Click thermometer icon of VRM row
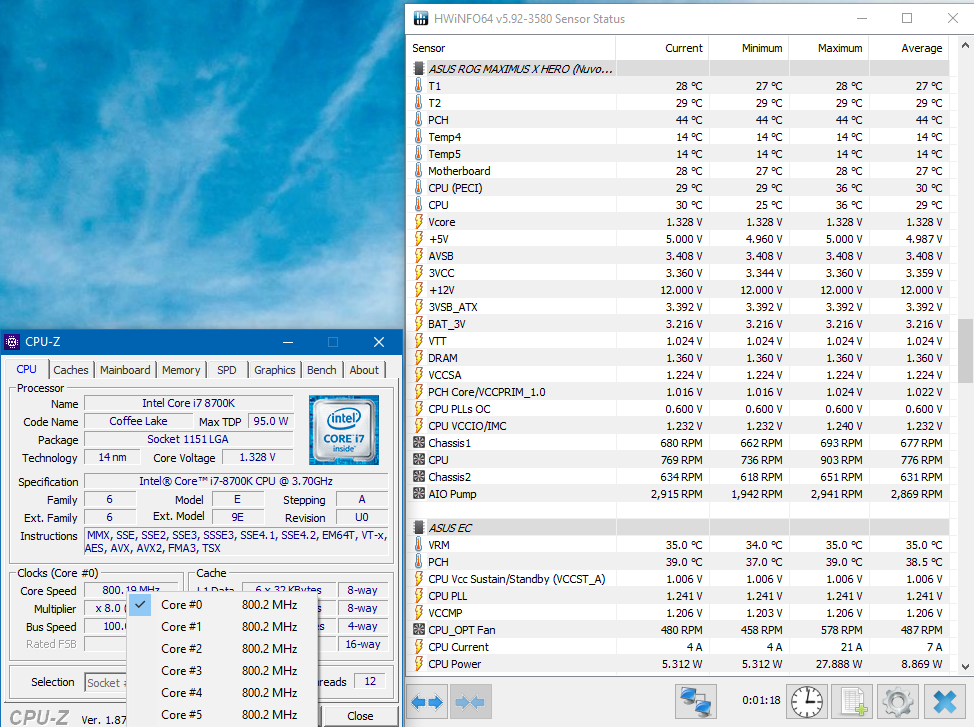This screenshot has height=727, width=974. (419, 545)
